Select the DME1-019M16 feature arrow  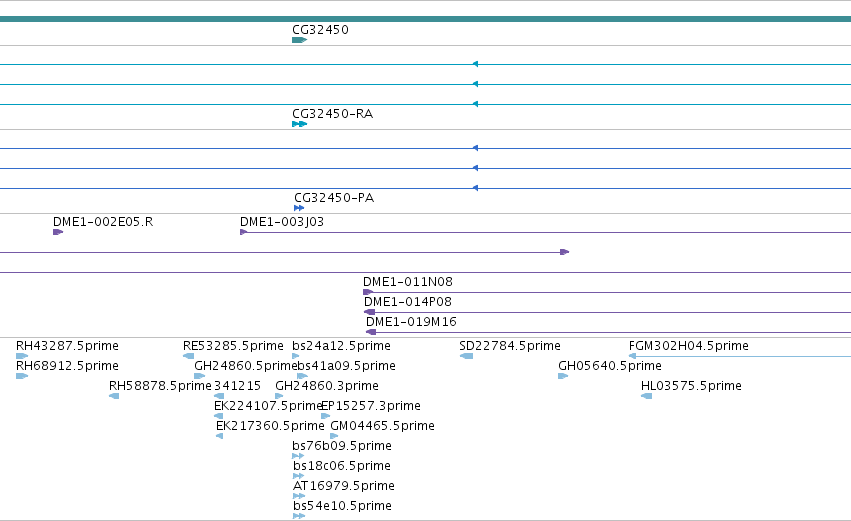[x=371, y=333]
